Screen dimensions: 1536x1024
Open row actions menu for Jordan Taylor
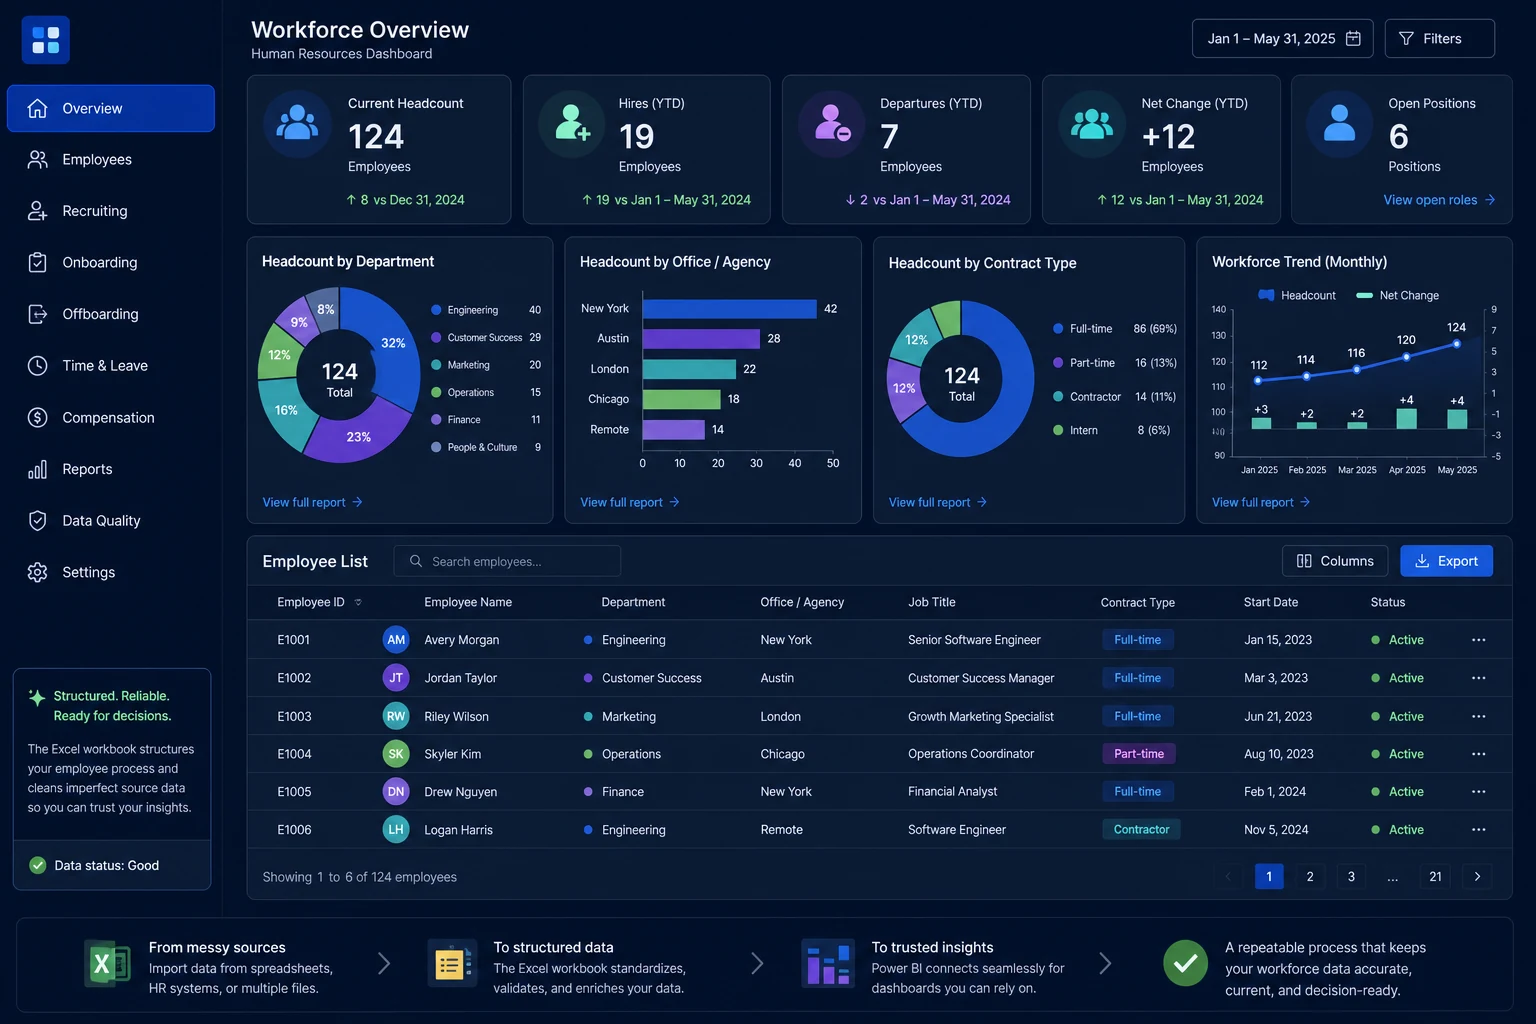click(x=1479, y=678)
